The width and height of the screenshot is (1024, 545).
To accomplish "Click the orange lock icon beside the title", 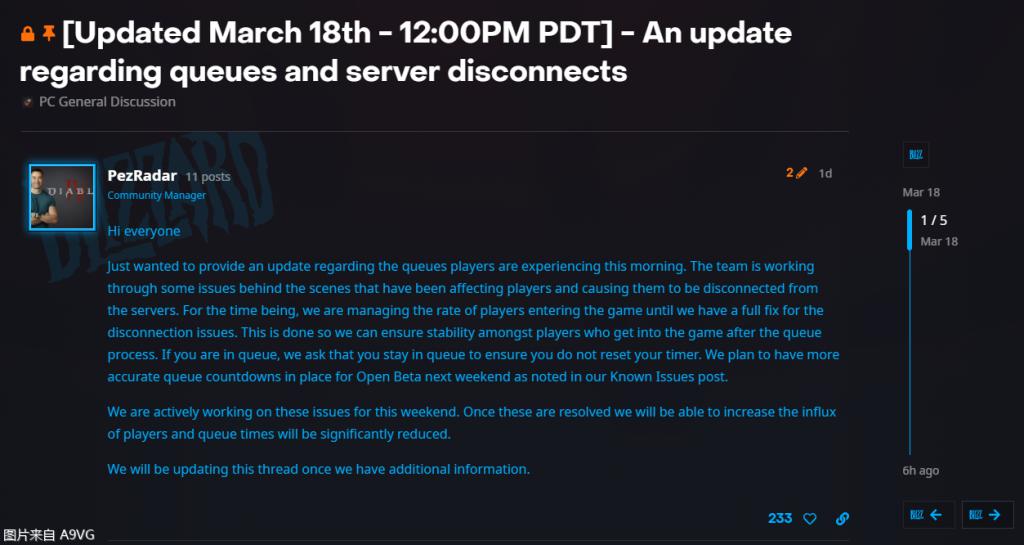I will pos(27,35).
